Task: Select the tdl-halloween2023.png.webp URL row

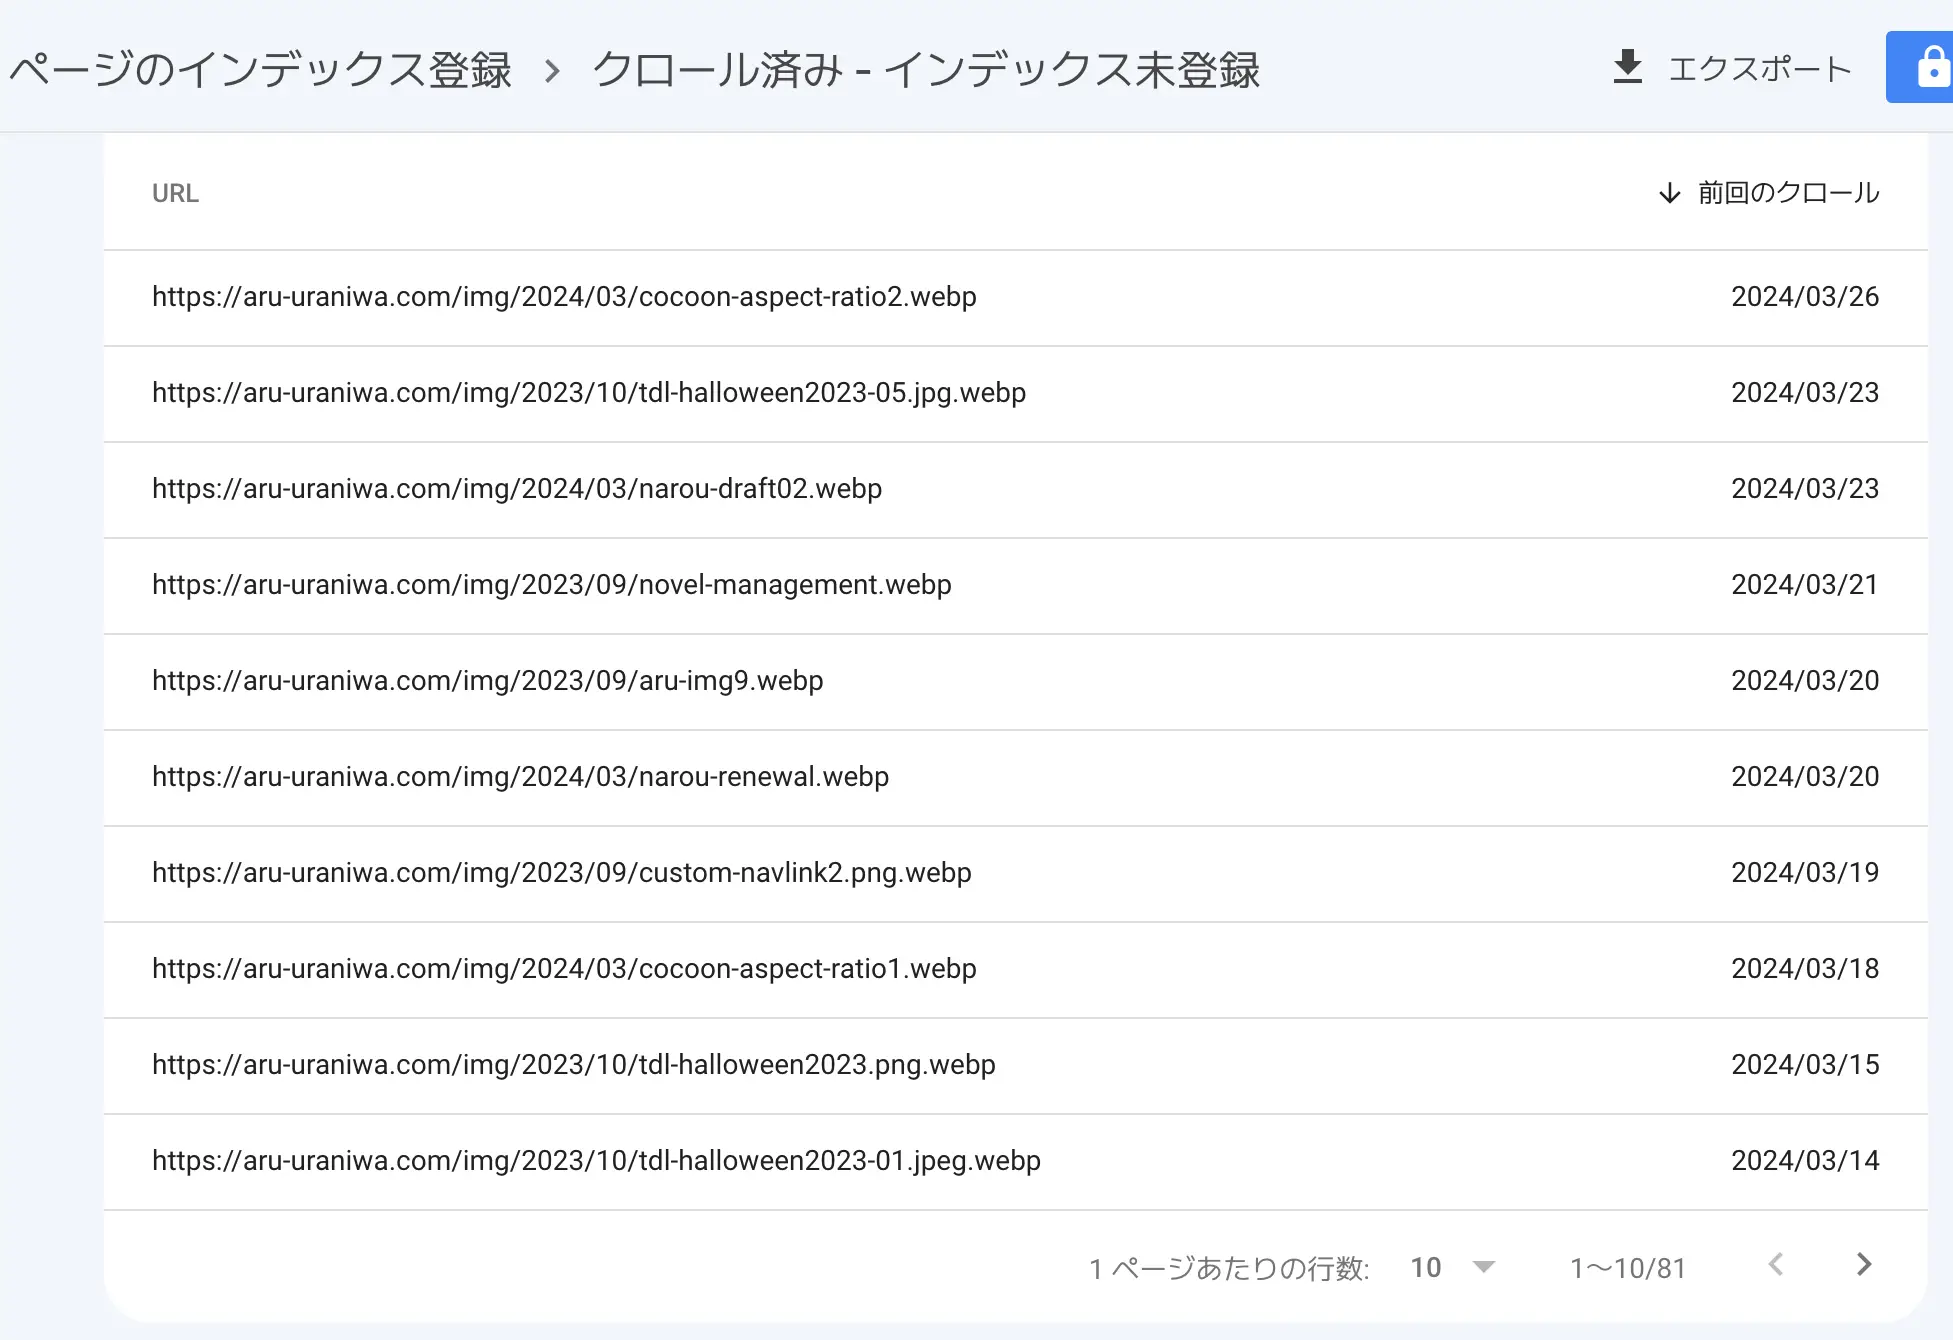Action: (1015, 1066)
